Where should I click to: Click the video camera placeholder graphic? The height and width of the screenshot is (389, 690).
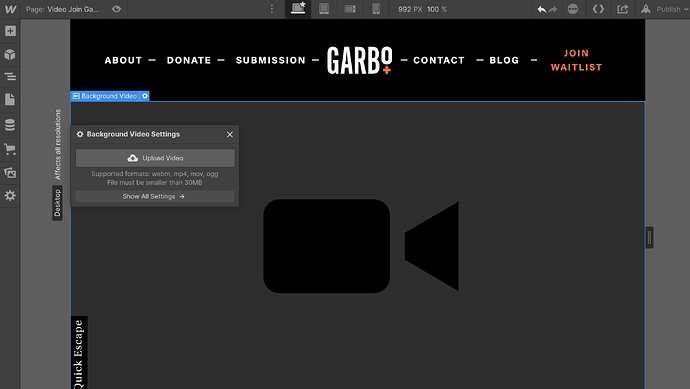361,246
